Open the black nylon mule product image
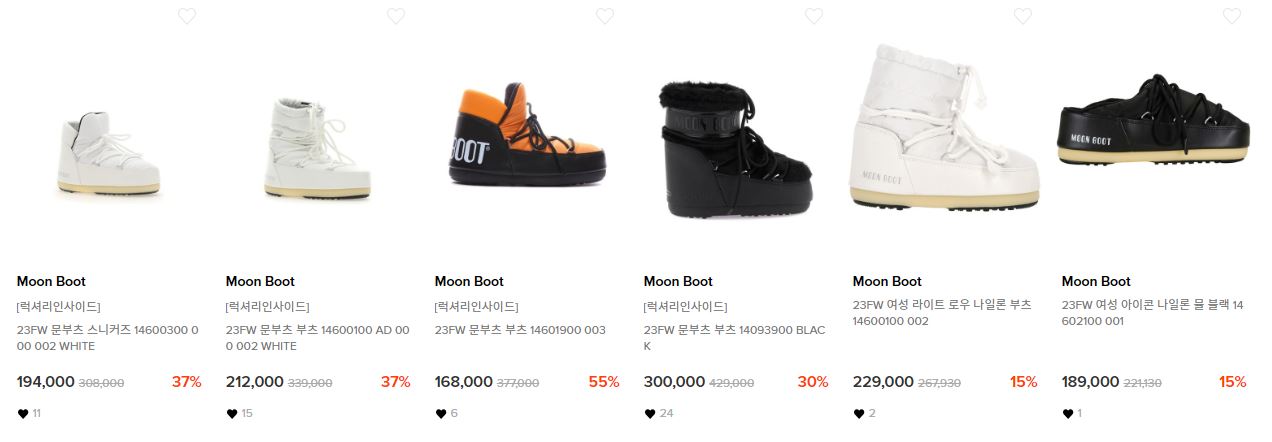1272x442 pixels. [1154, 122]
